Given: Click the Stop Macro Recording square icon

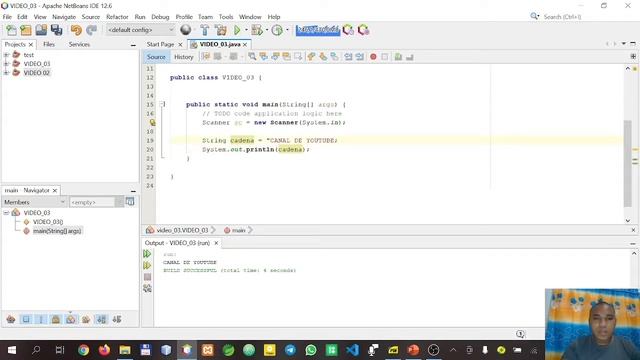Looking at the screenshot, I should tap(384, 57).
